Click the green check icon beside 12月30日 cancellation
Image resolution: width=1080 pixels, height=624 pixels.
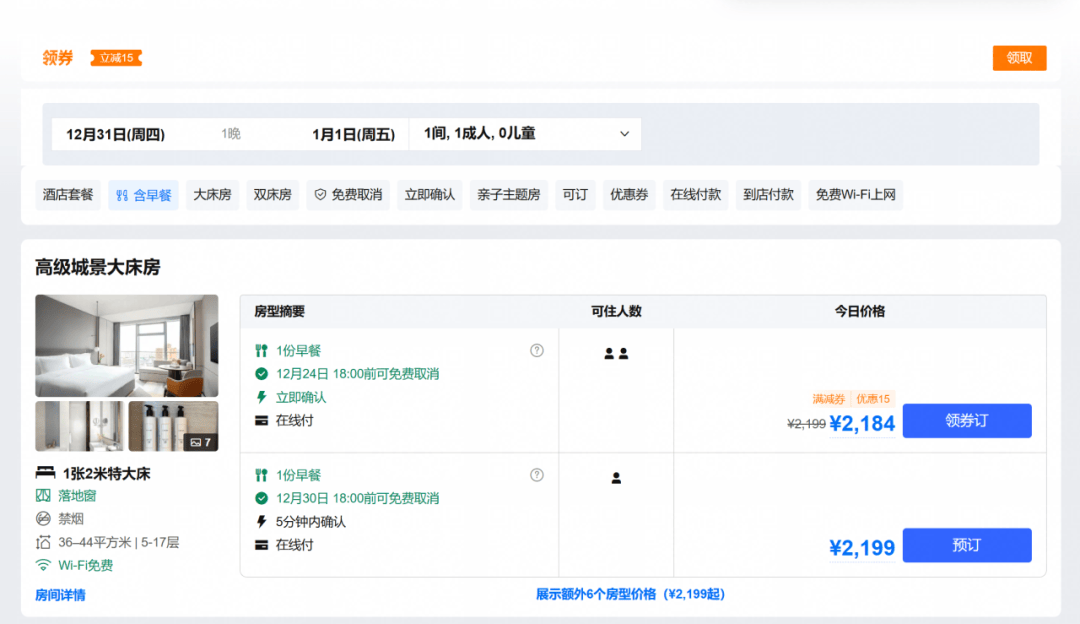coord(261,499)
